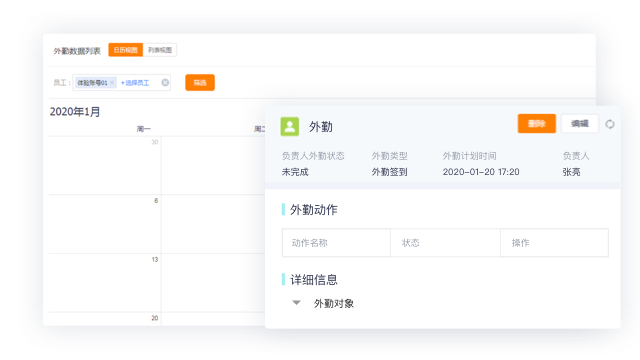The image size is (640, 360).
Task: Click the 负责人外勤状态 field label
Action: pos(313,156)
